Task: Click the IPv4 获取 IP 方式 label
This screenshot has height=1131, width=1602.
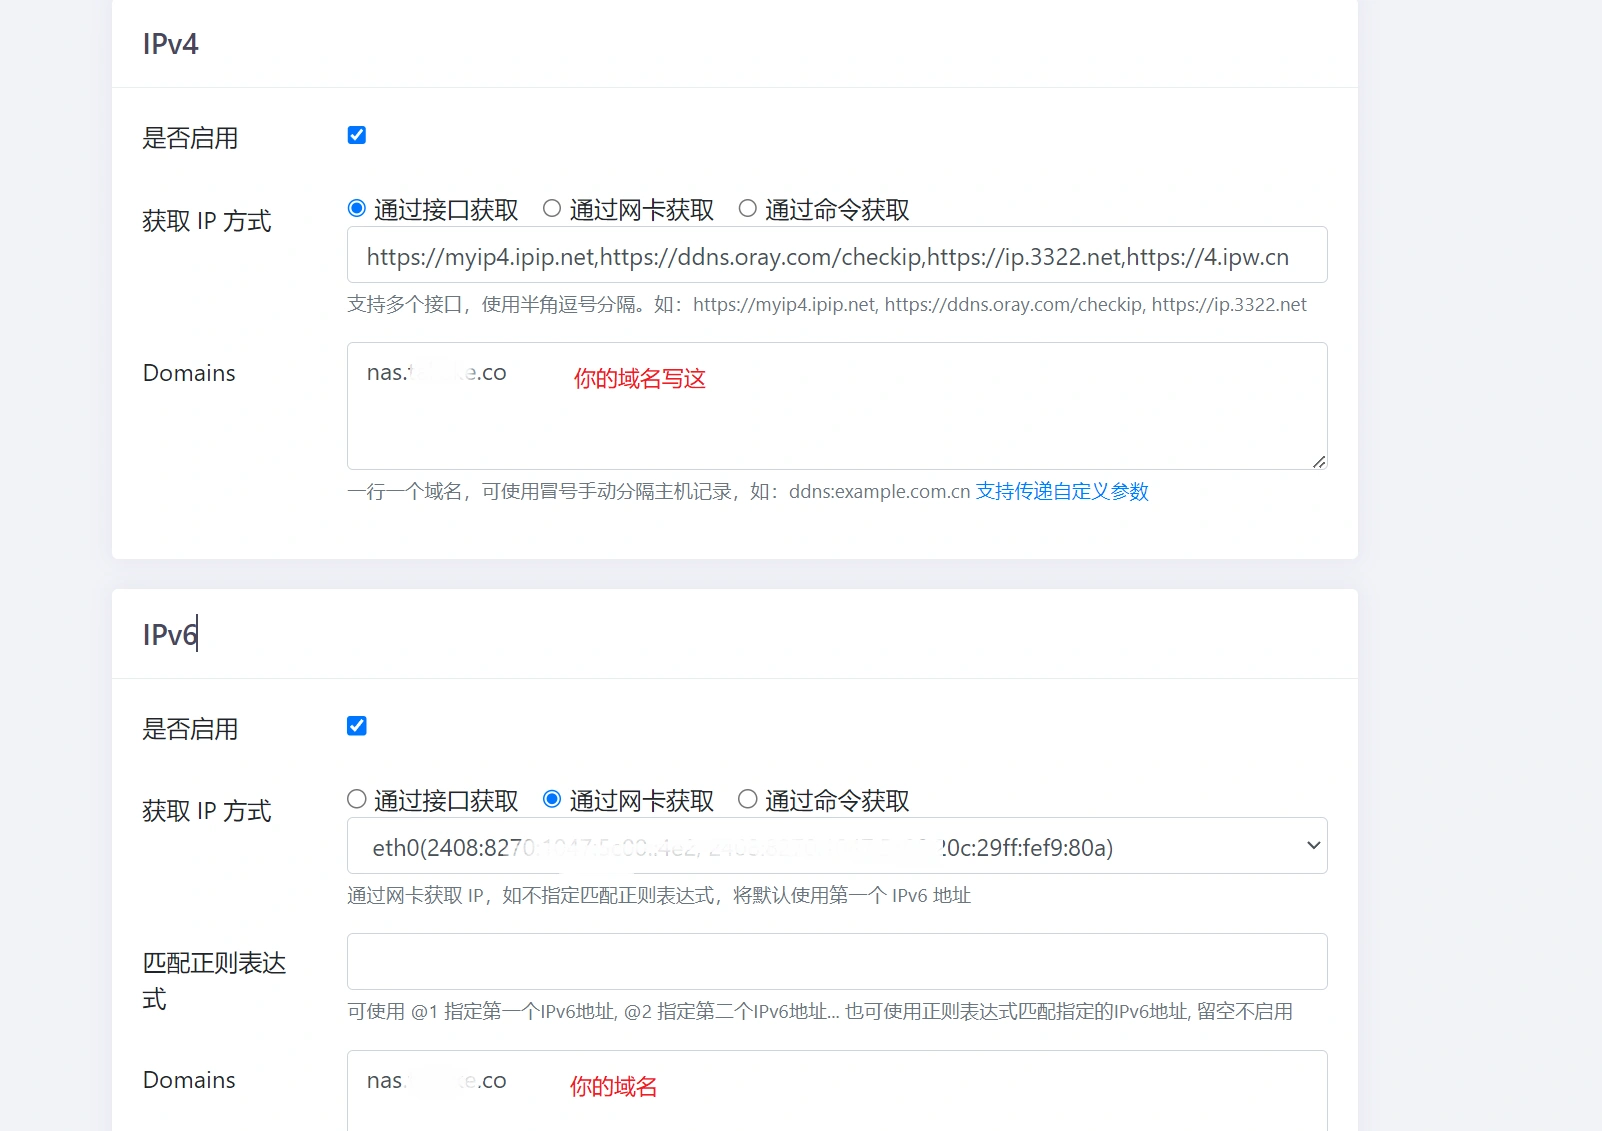Action: [x=207, y=221]
